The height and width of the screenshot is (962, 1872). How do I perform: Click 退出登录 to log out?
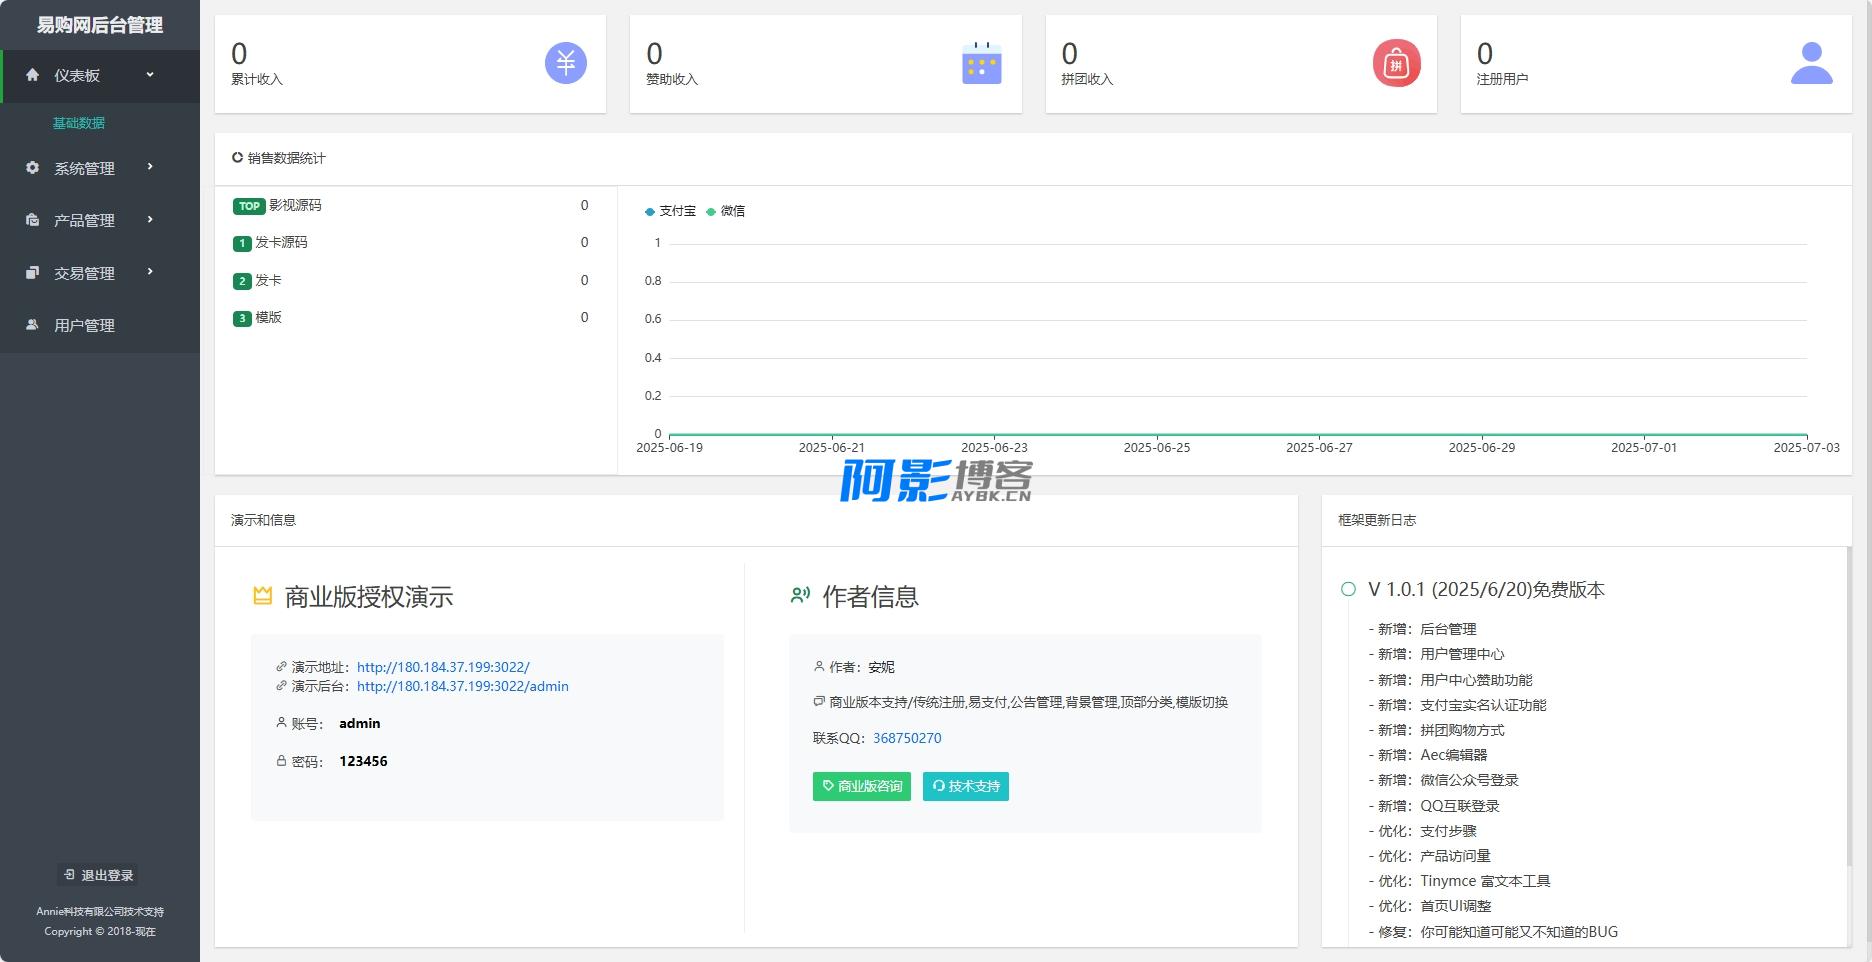tap(98, 875)
